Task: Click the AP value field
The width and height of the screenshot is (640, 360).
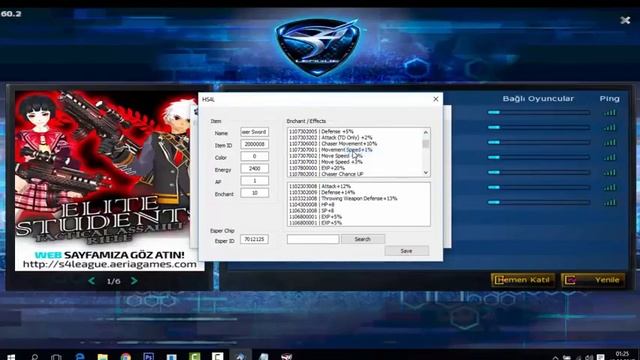Action: point(254,180)
